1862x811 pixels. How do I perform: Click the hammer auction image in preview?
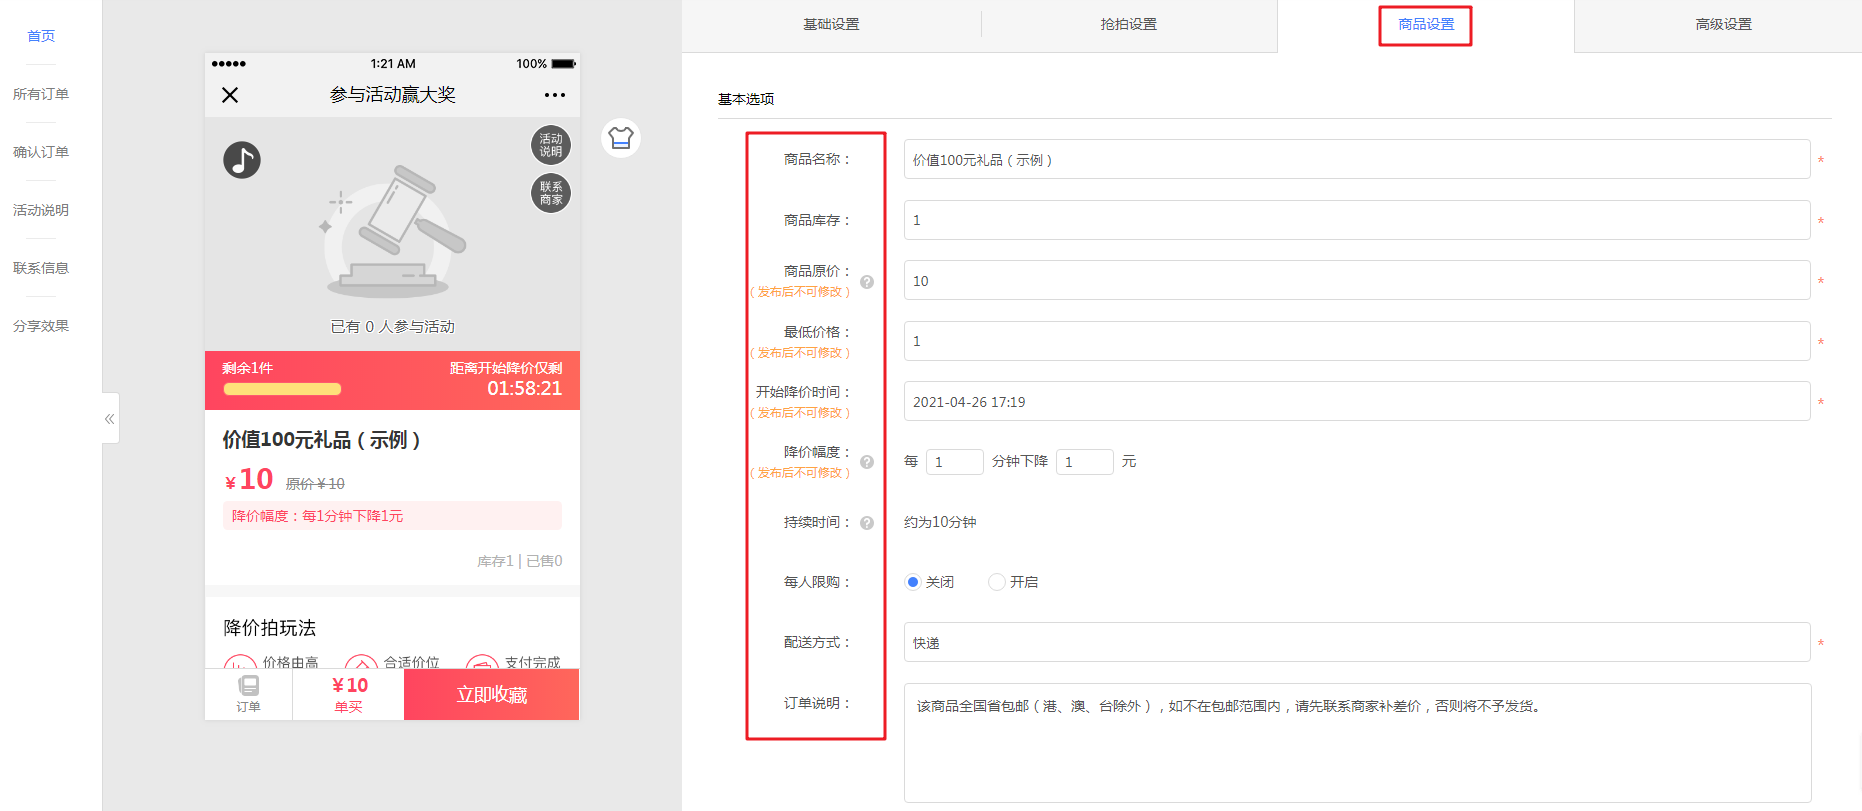coord(394,231)
